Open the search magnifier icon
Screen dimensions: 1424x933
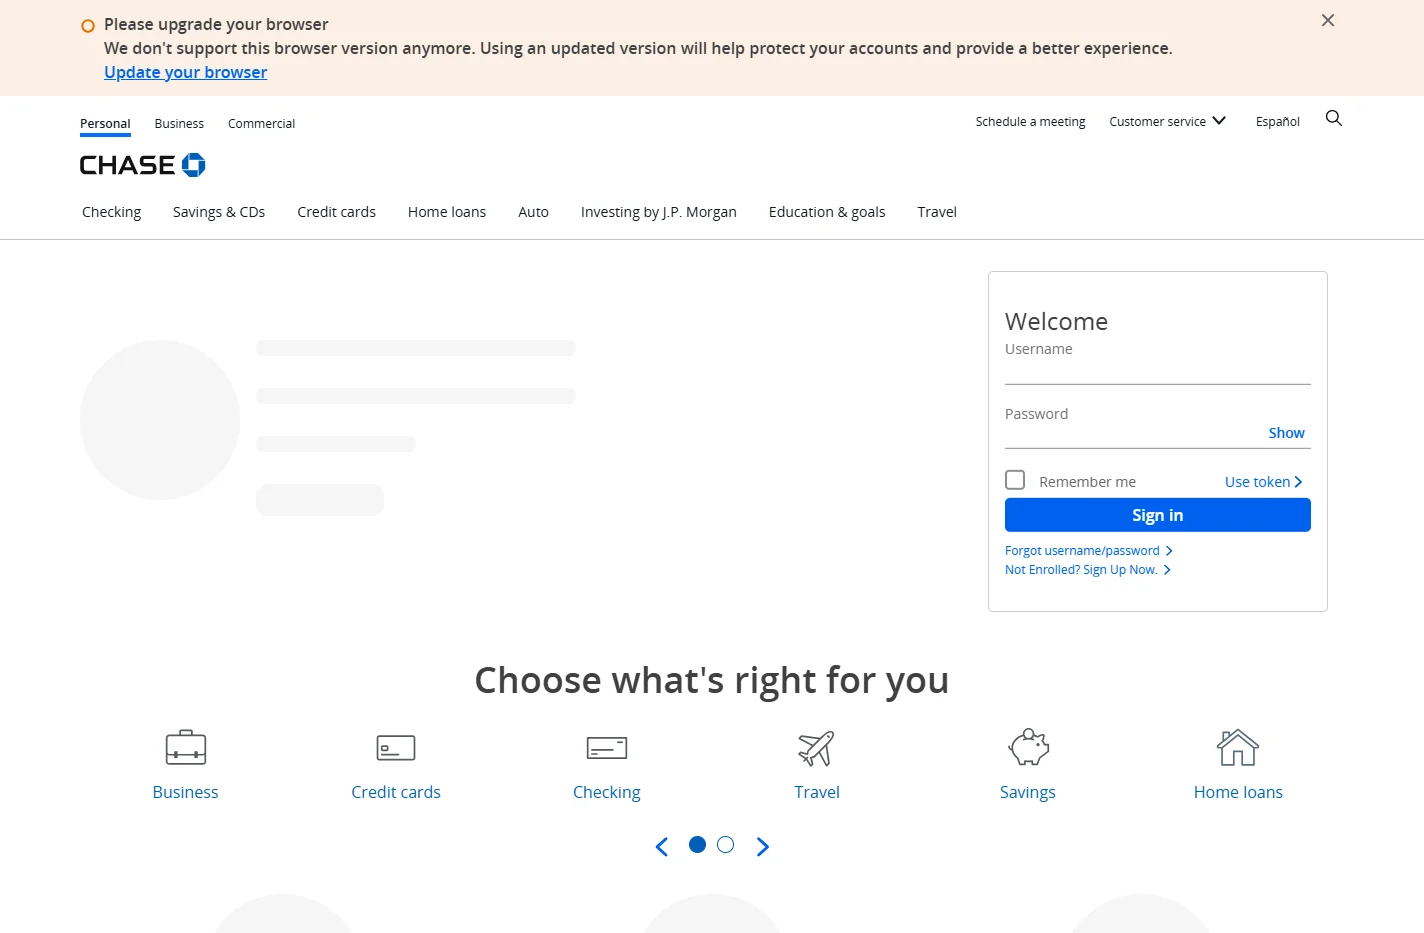[x=1333, y=119]
